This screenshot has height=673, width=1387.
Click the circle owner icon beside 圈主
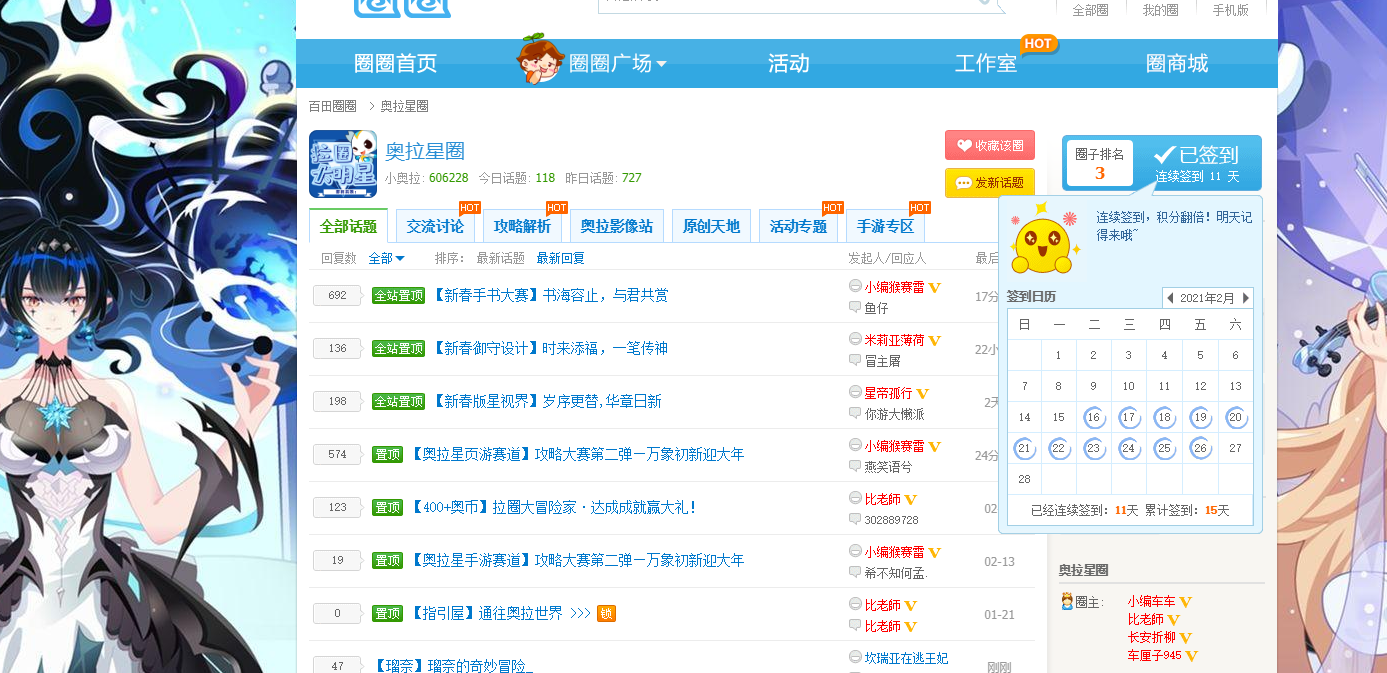(1067, 601)
